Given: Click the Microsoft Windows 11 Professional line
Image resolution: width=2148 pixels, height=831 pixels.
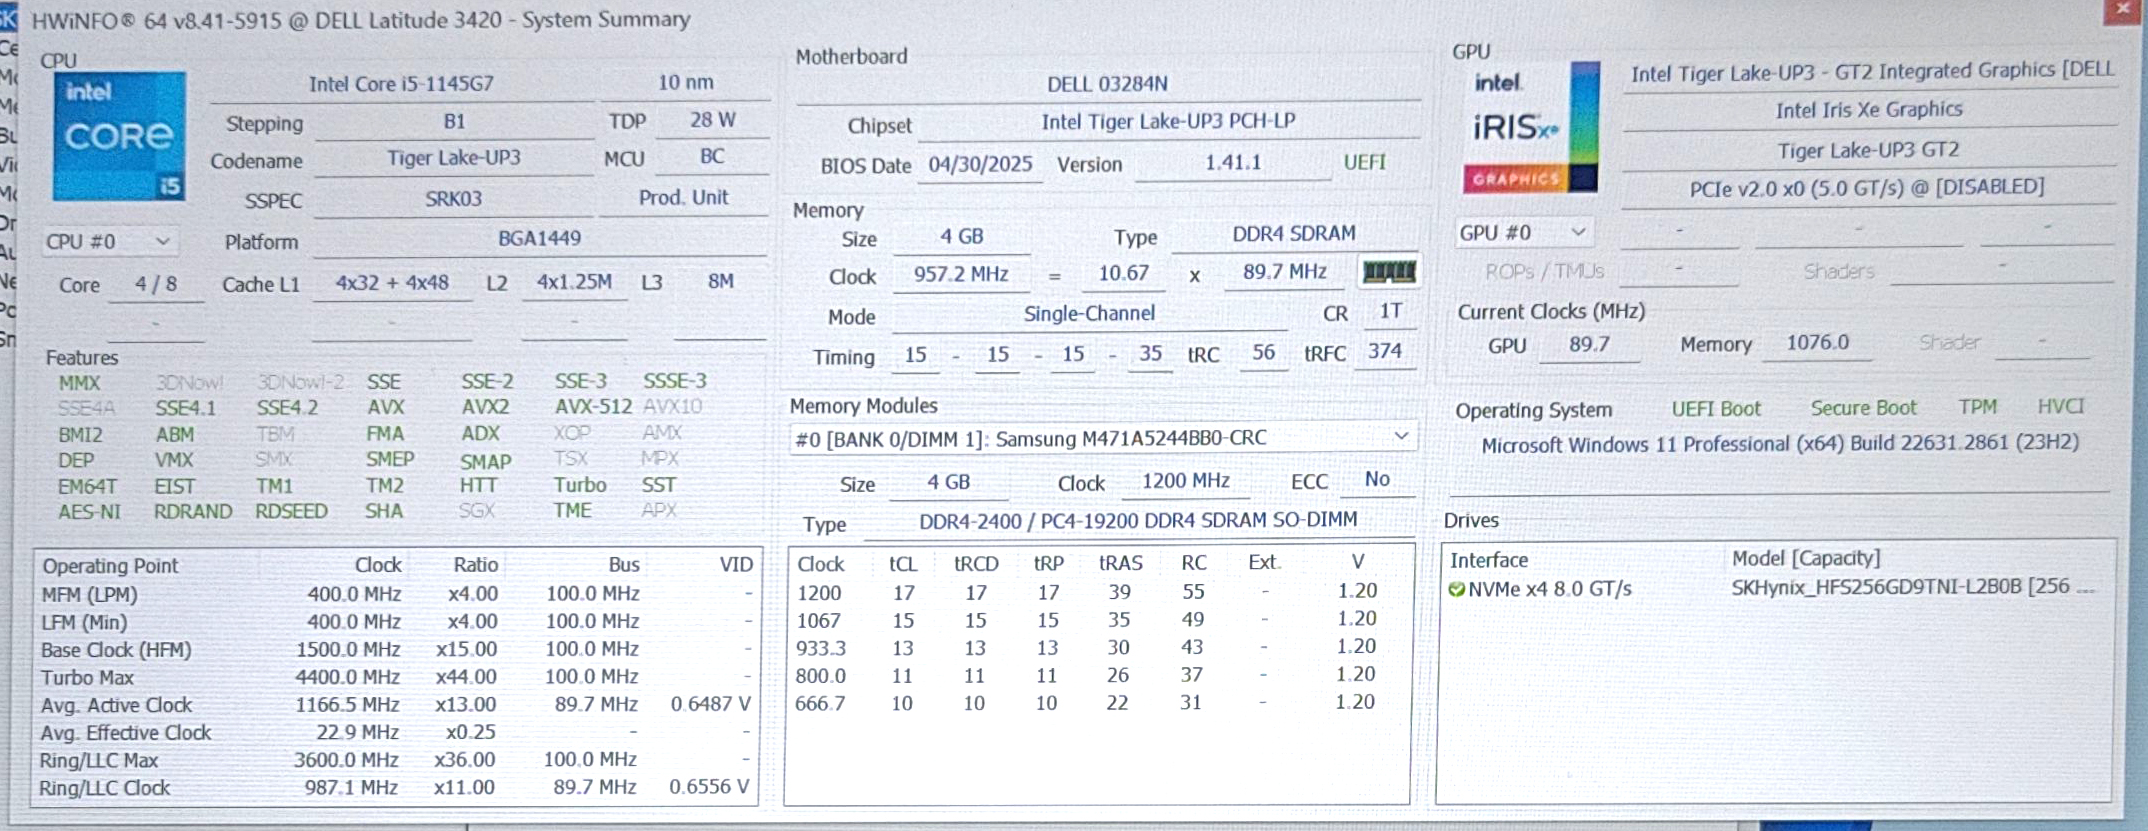Looking at the screenshot, I should pos(1780,443).
